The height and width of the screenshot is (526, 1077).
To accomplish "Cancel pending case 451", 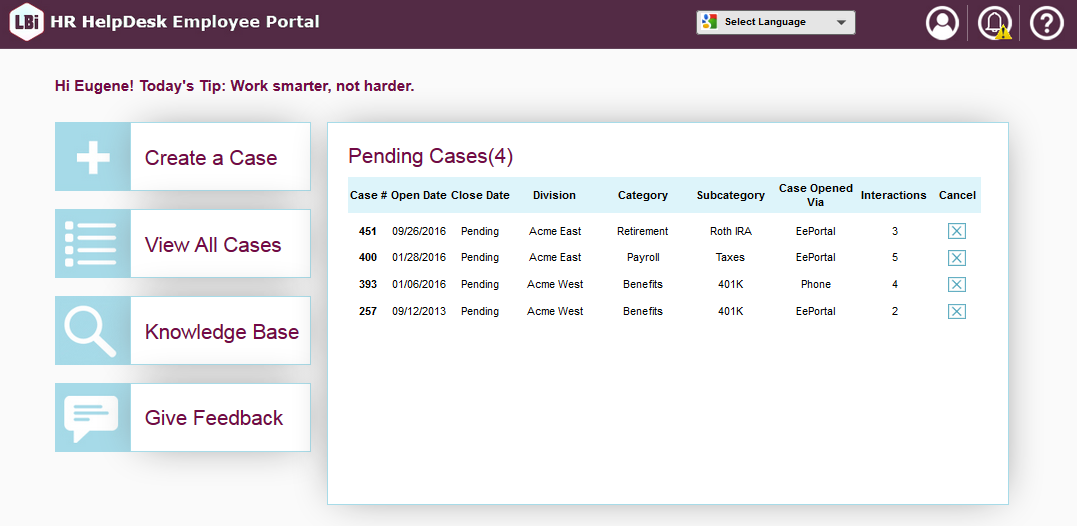I will [x=956, y=231].
